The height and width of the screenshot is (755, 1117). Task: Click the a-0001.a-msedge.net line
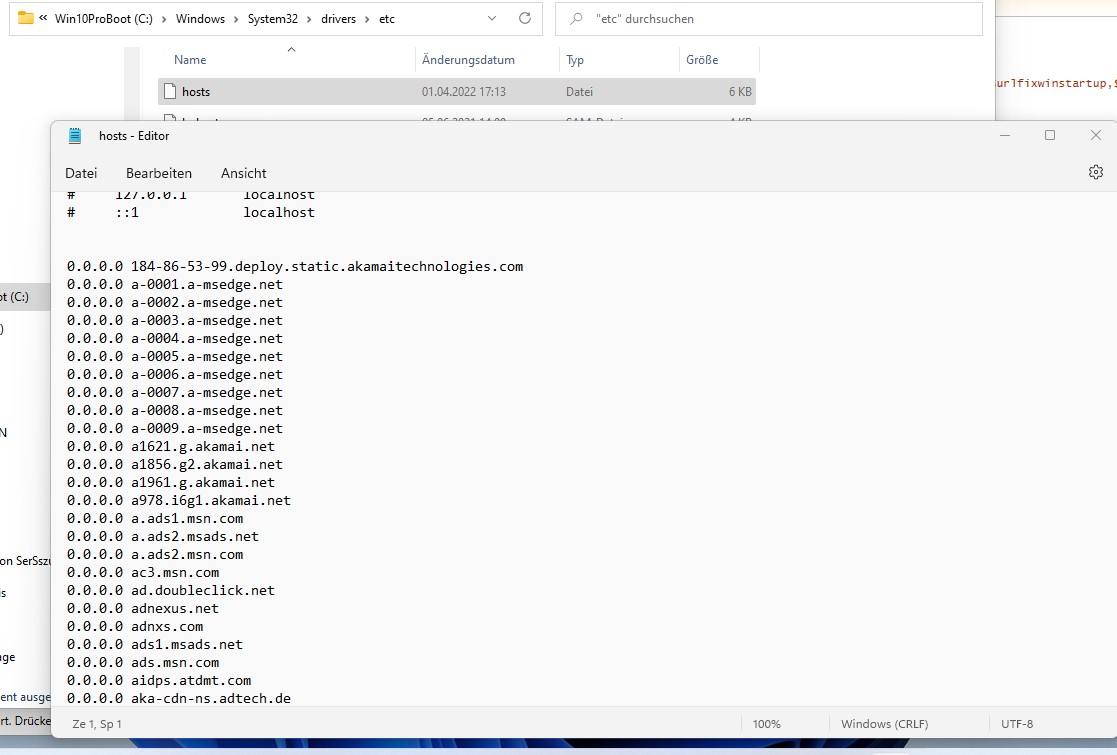[175, 284]
